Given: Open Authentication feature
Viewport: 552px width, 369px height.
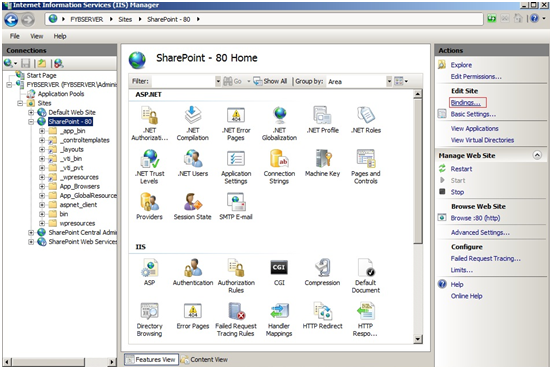Looking at the screenshot, I should (193, 272).
